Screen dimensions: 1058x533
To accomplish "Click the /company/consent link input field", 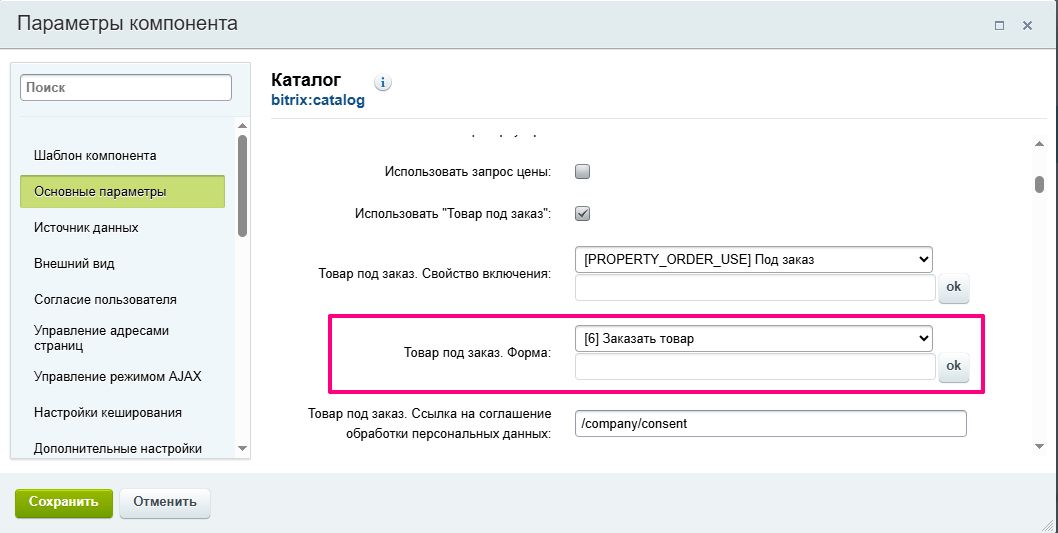I will tap(771, 424).
